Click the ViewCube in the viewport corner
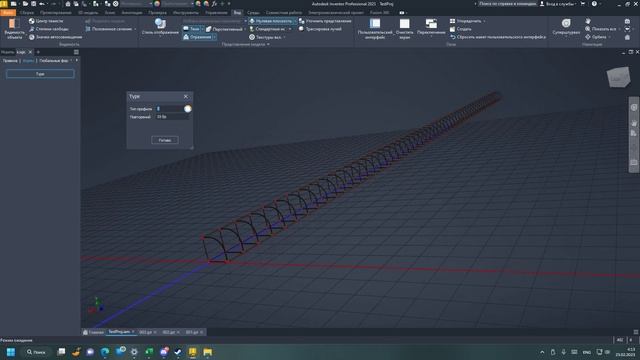Screen dimensions: 640x360 (x=618, y=77)
